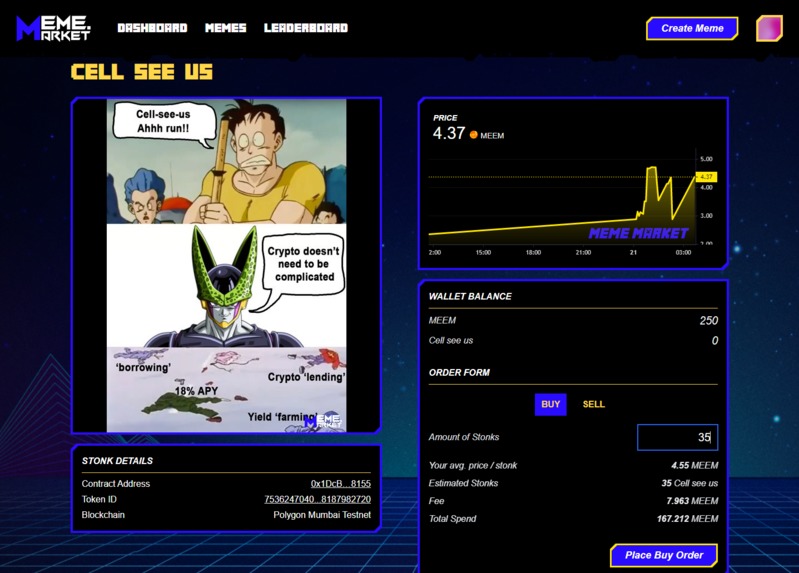The image size is (799, 573).
Task: Click the 18:00 chart time label
Action: tap(533, 252)
